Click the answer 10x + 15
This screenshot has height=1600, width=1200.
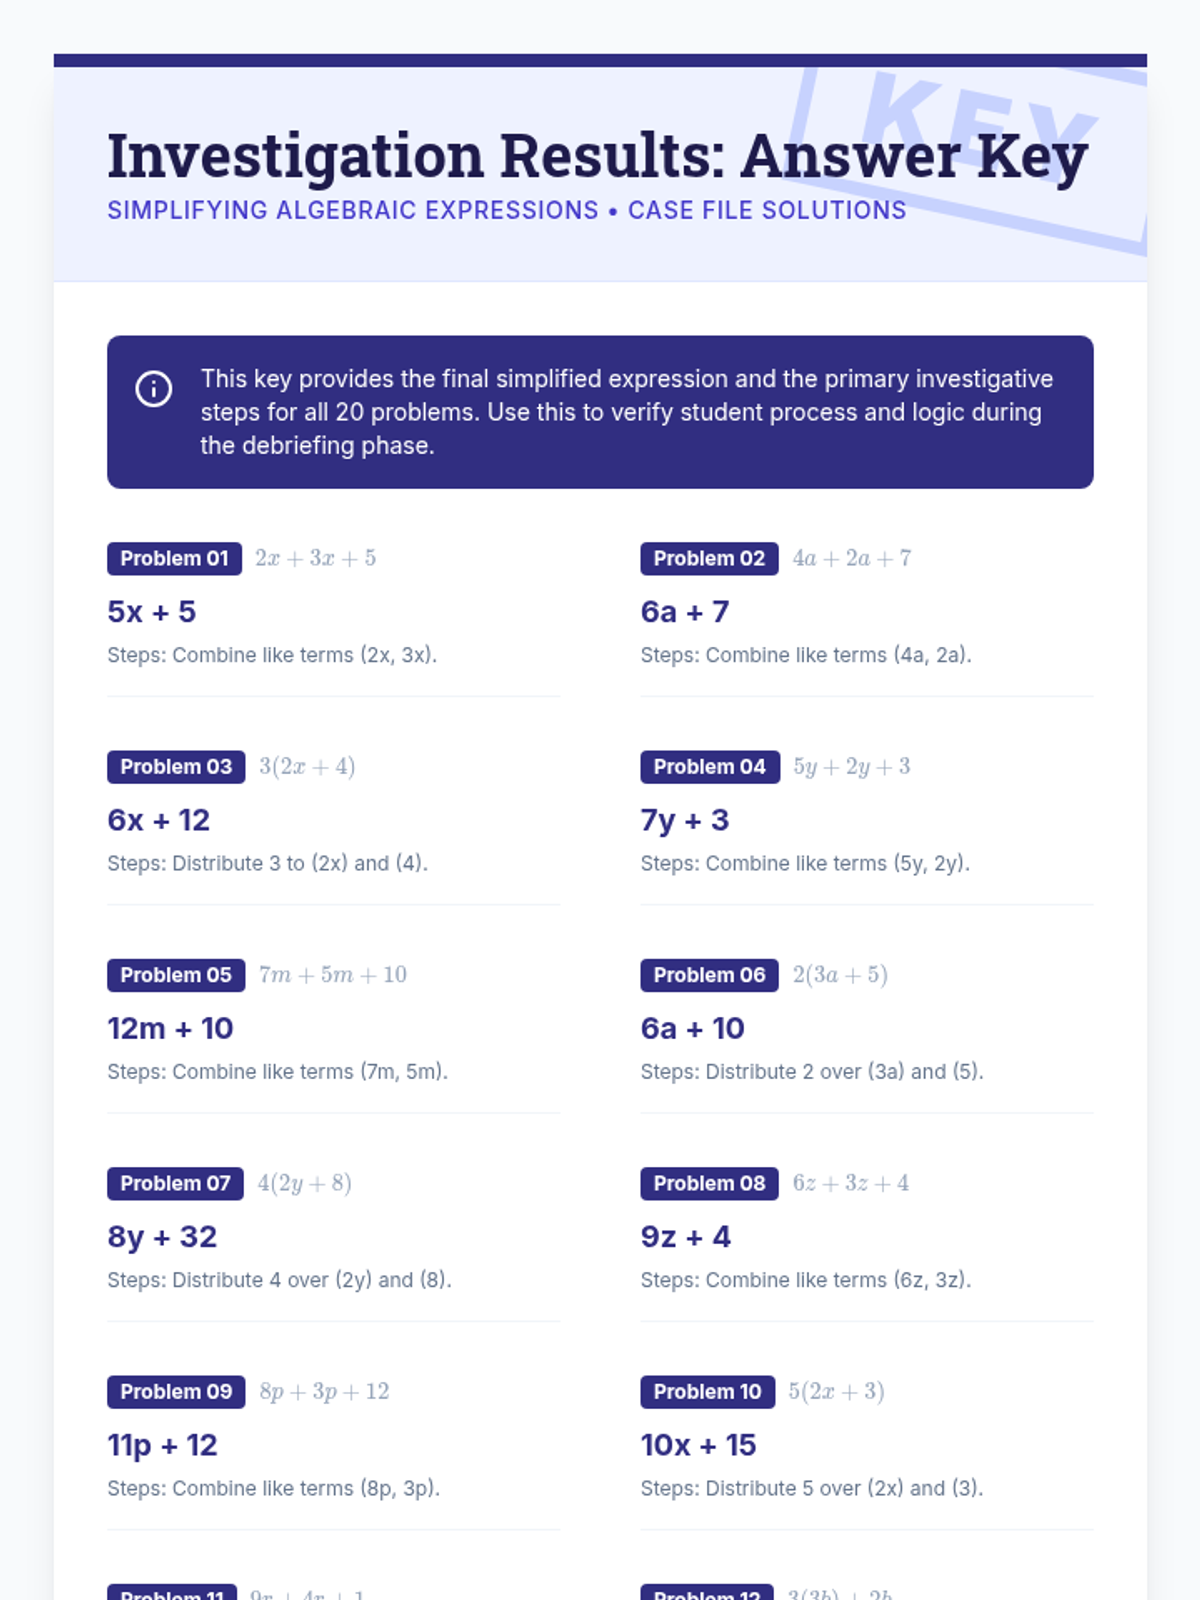[x=698, y=1445]
